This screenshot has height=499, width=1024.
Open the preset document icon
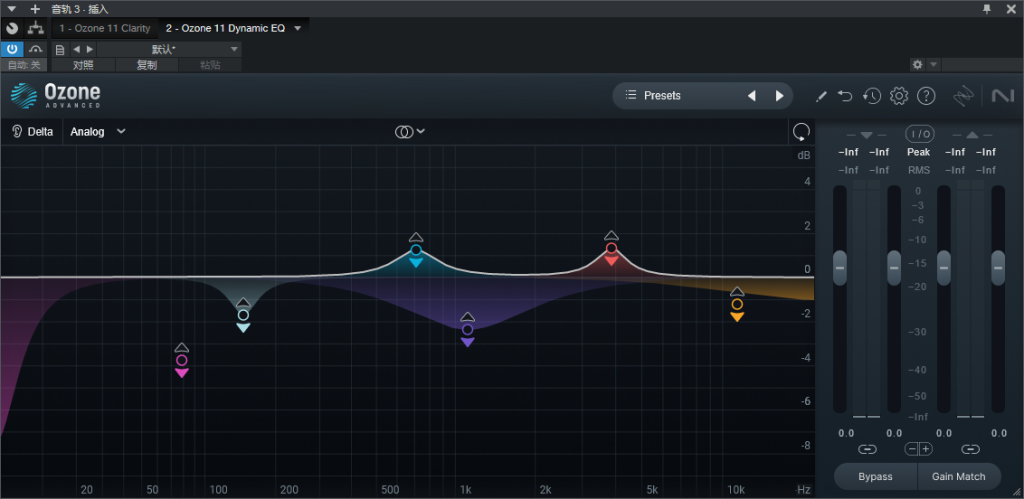[60, 49]
